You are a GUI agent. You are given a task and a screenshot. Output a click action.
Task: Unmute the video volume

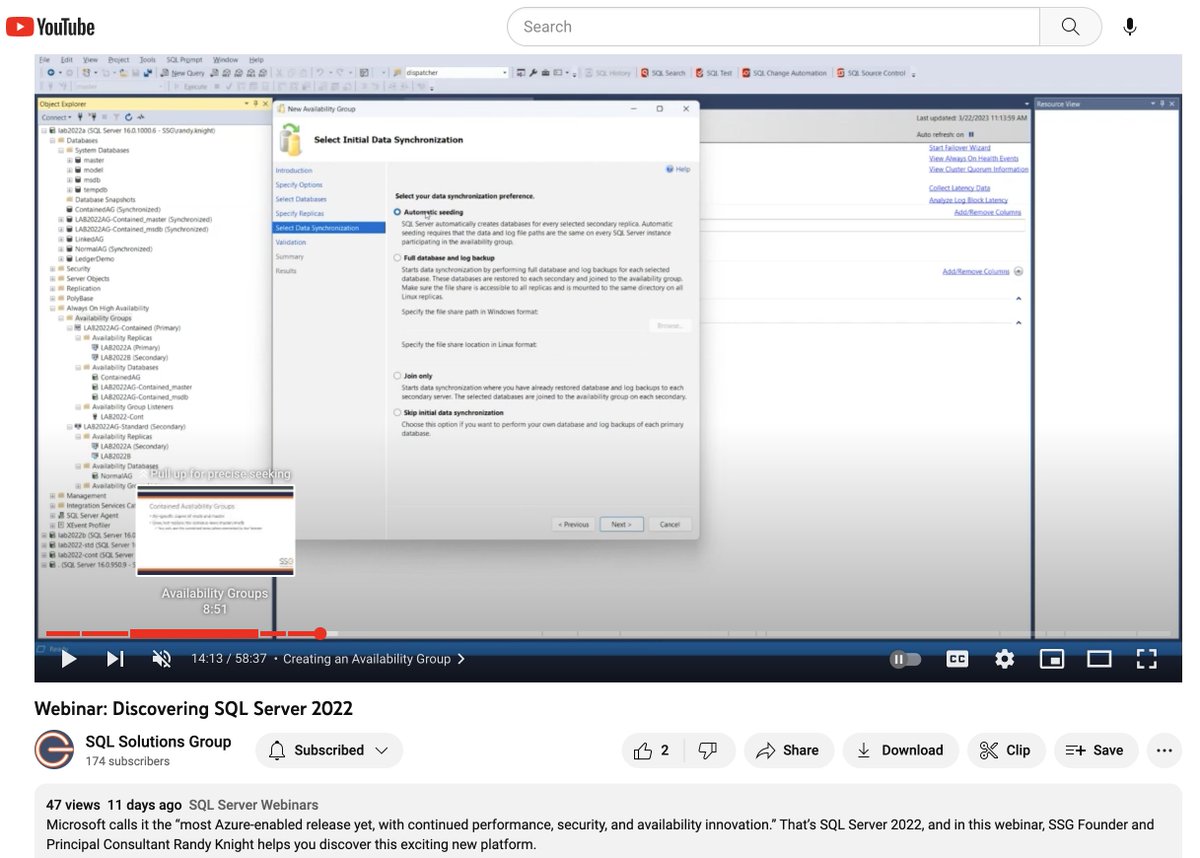click(161, 659)
